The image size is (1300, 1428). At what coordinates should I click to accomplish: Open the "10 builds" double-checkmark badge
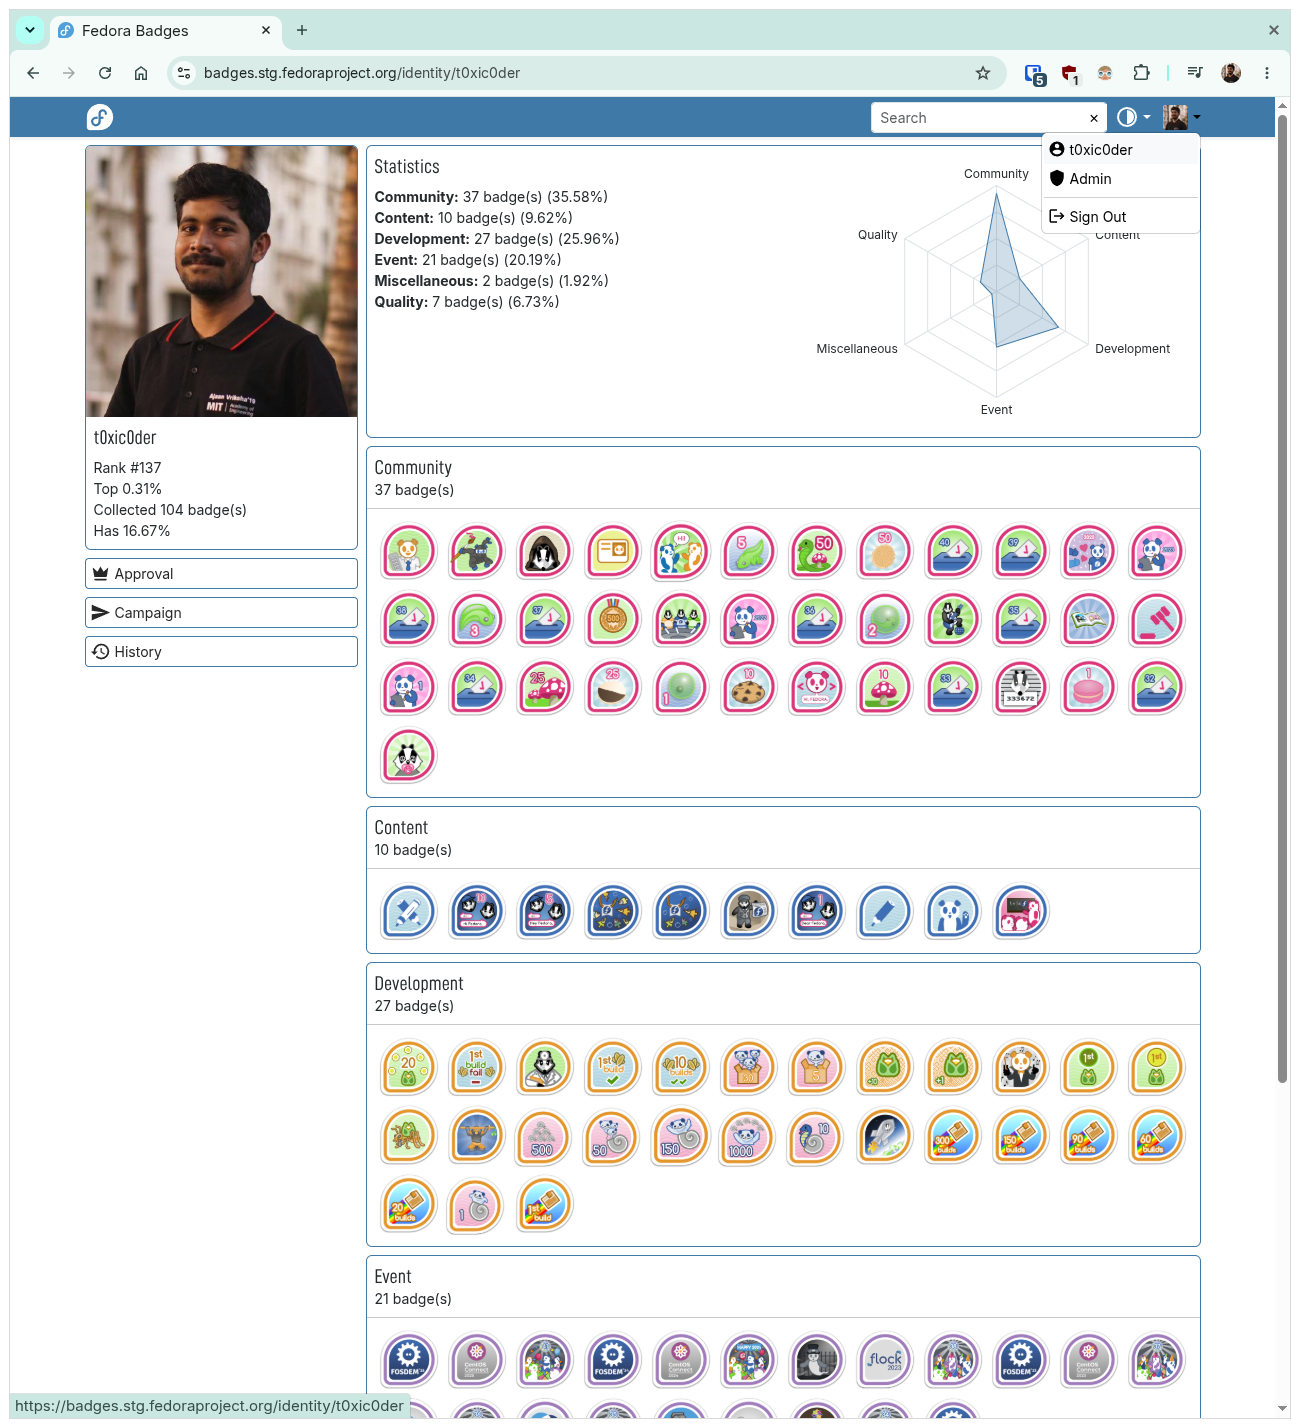pyautogui.click(x=681, y=1068)
